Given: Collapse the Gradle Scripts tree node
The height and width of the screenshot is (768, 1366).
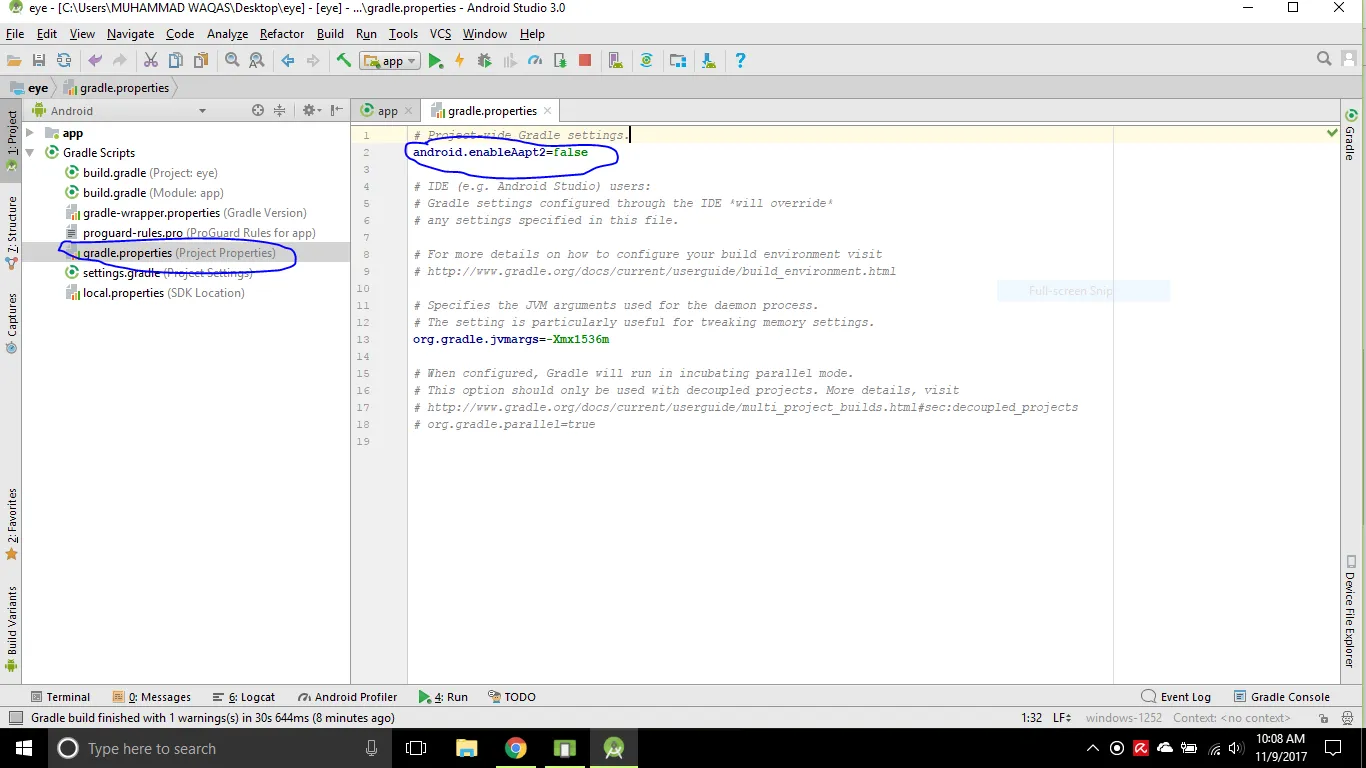Looking at the screenshot, I should [x=30, y=153].
